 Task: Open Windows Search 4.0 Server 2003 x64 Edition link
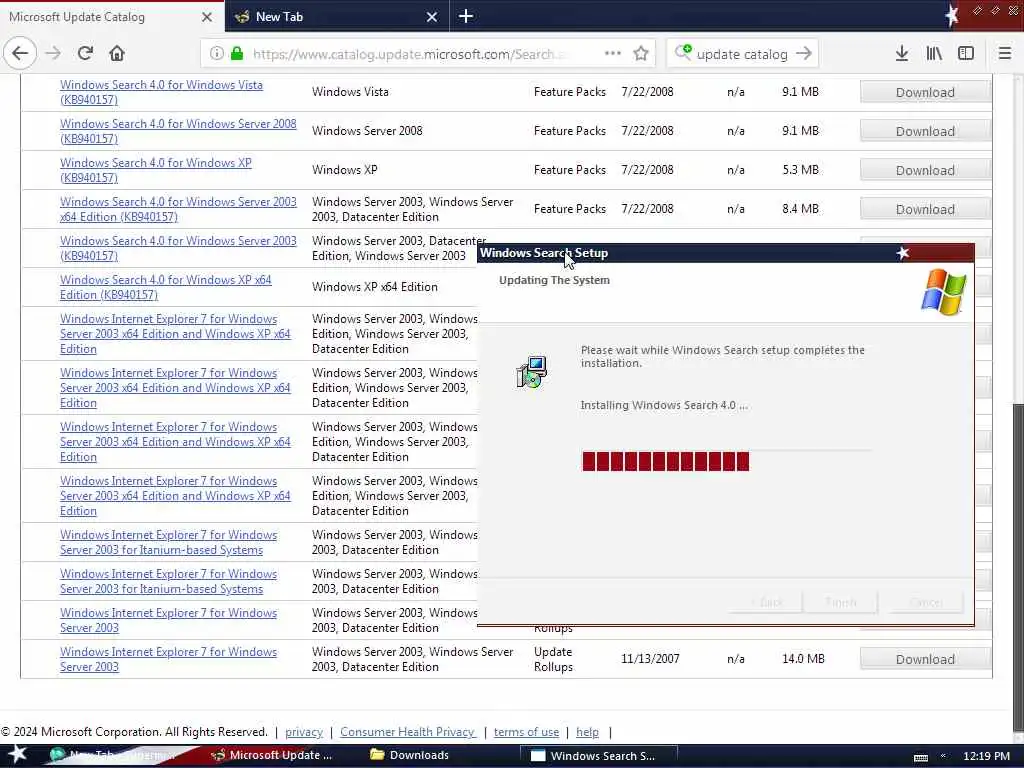(178, 209)
